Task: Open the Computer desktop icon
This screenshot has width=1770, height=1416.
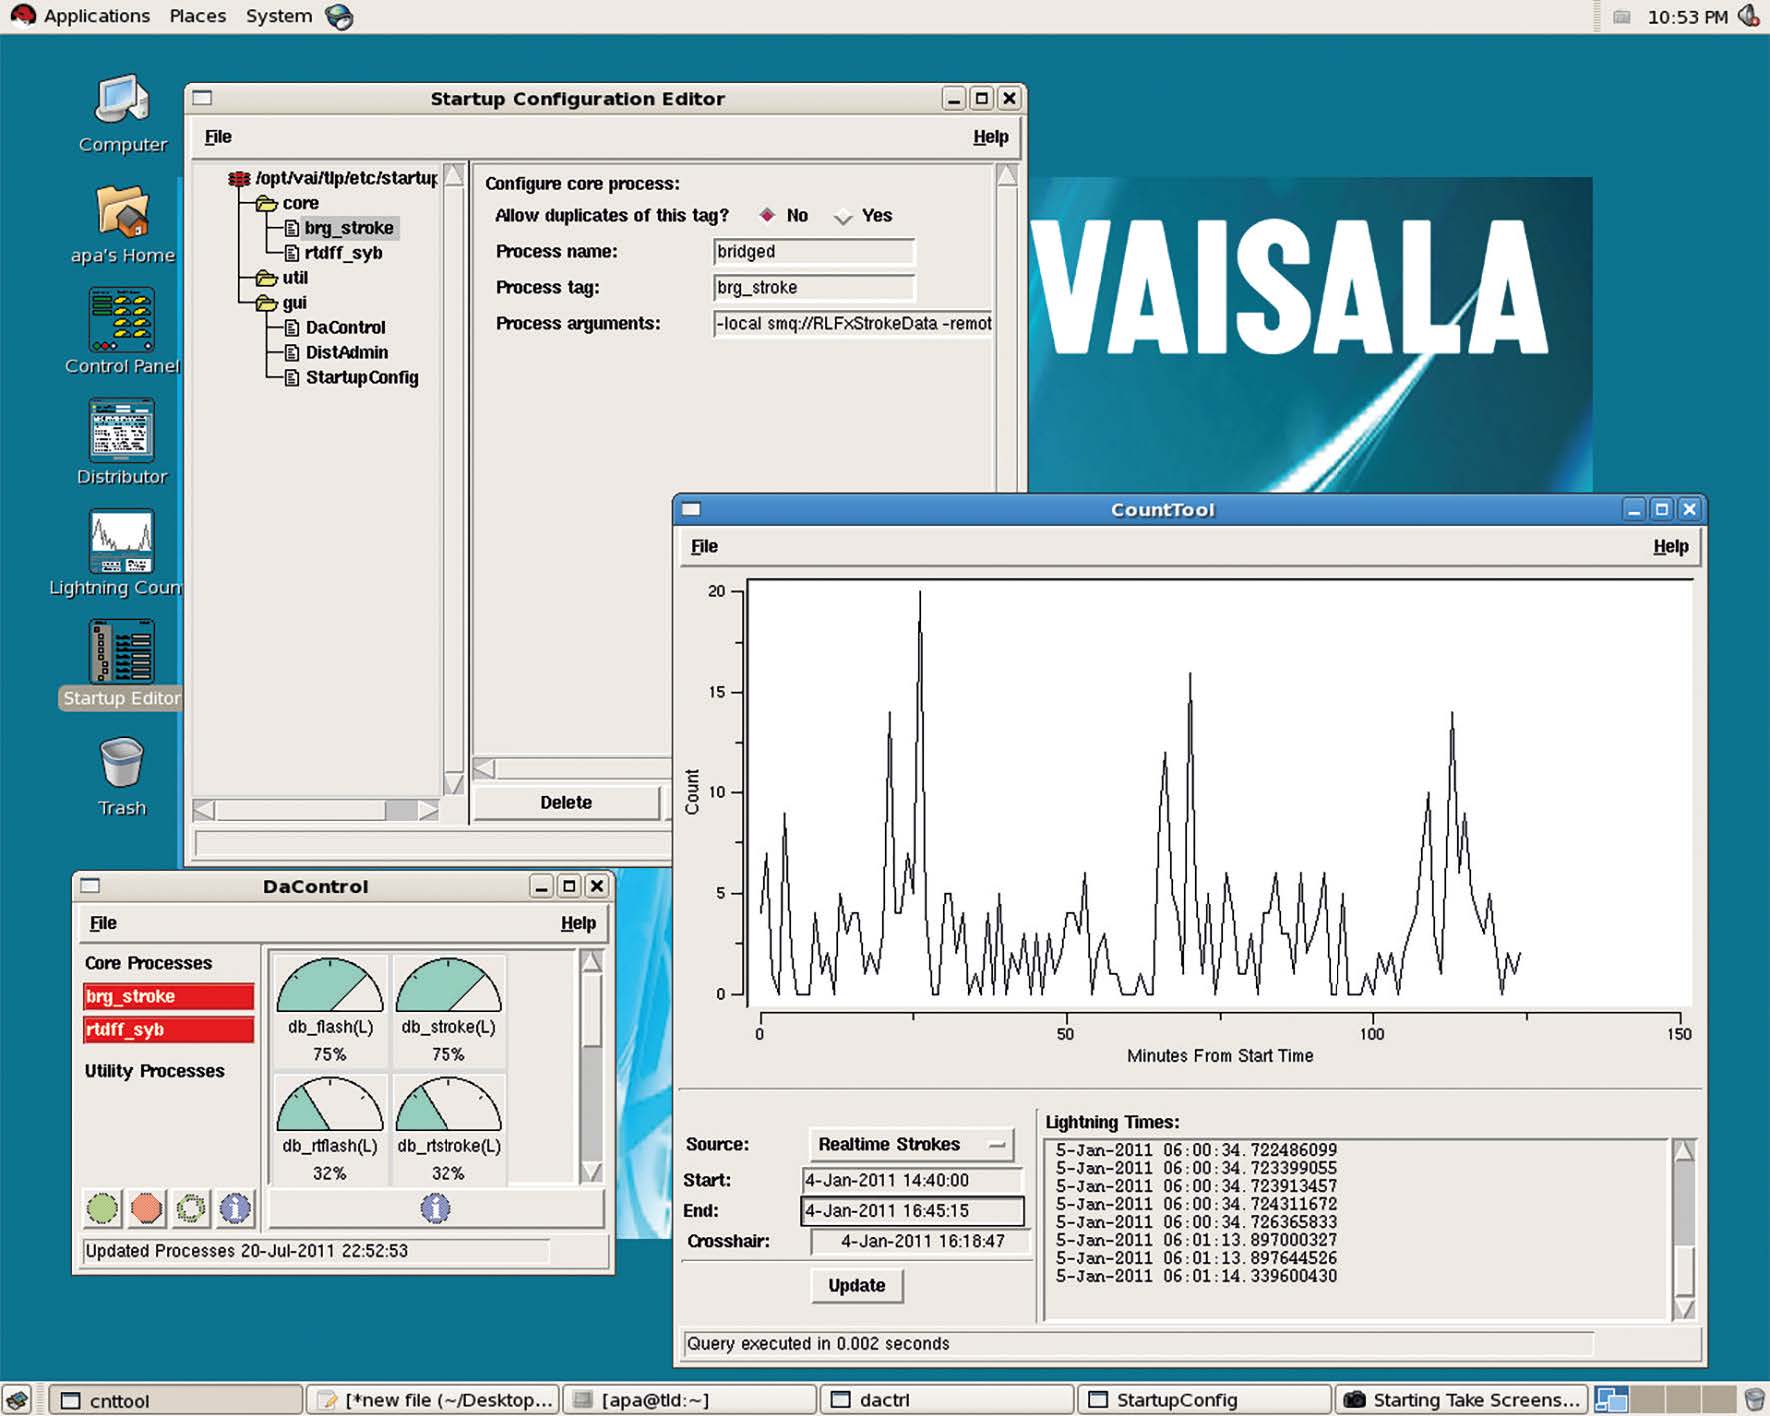Action: [122, 102]
